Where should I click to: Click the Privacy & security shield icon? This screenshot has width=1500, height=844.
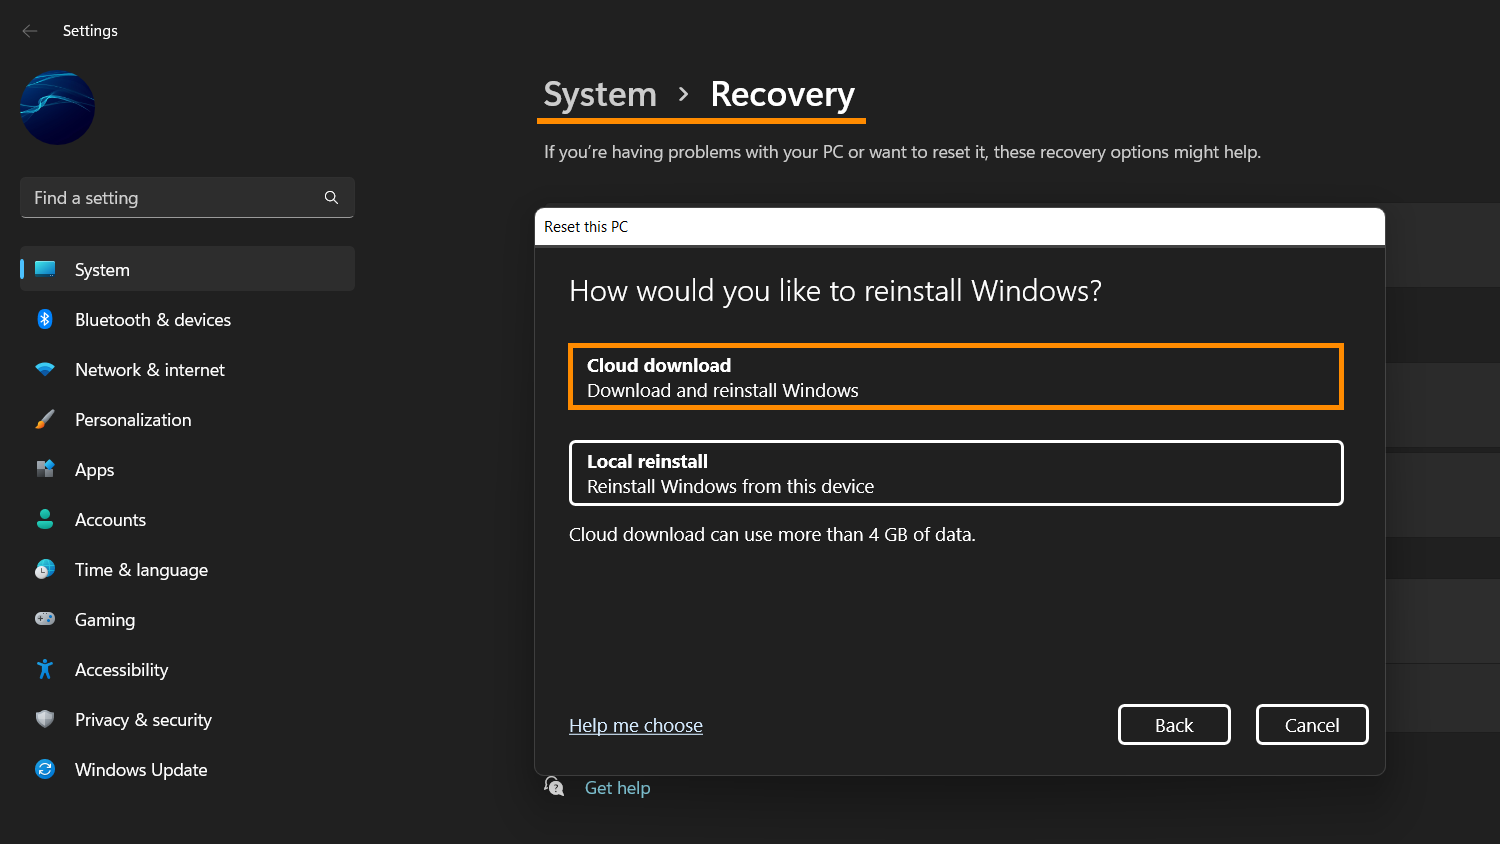[45, 719]
